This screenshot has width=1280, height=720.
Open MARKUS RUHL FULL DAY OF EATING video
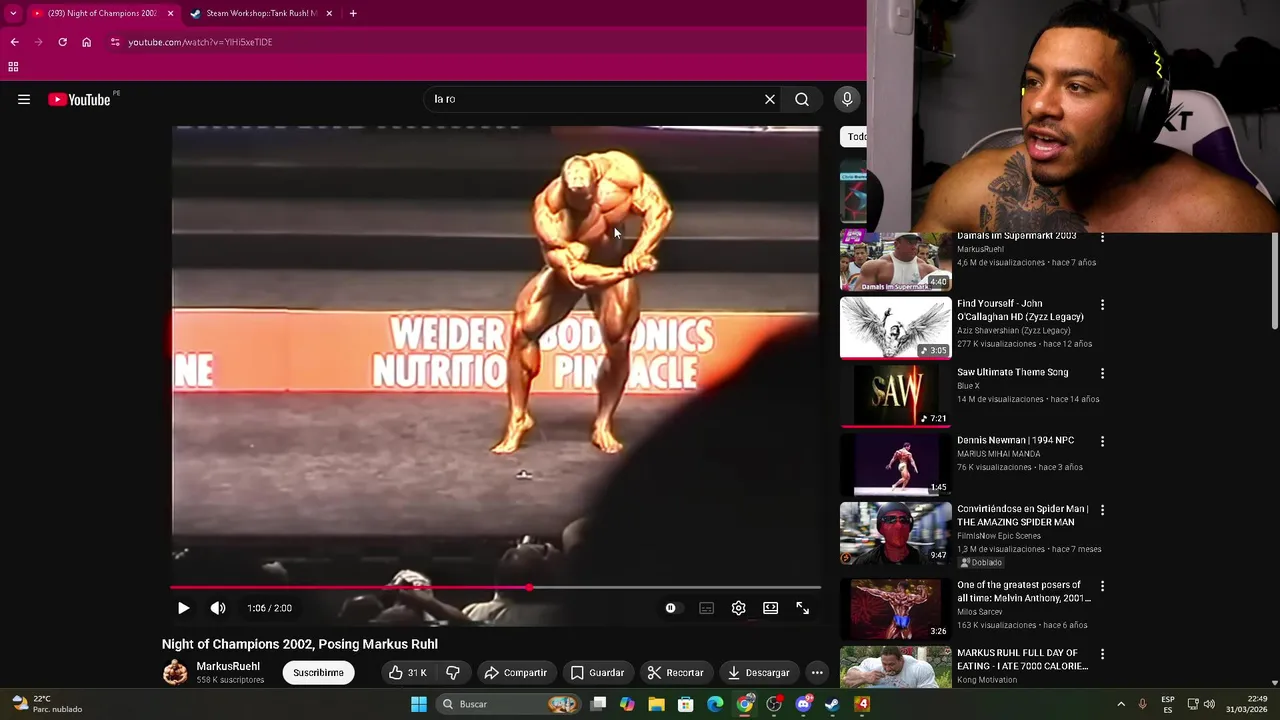click(895, 667)
